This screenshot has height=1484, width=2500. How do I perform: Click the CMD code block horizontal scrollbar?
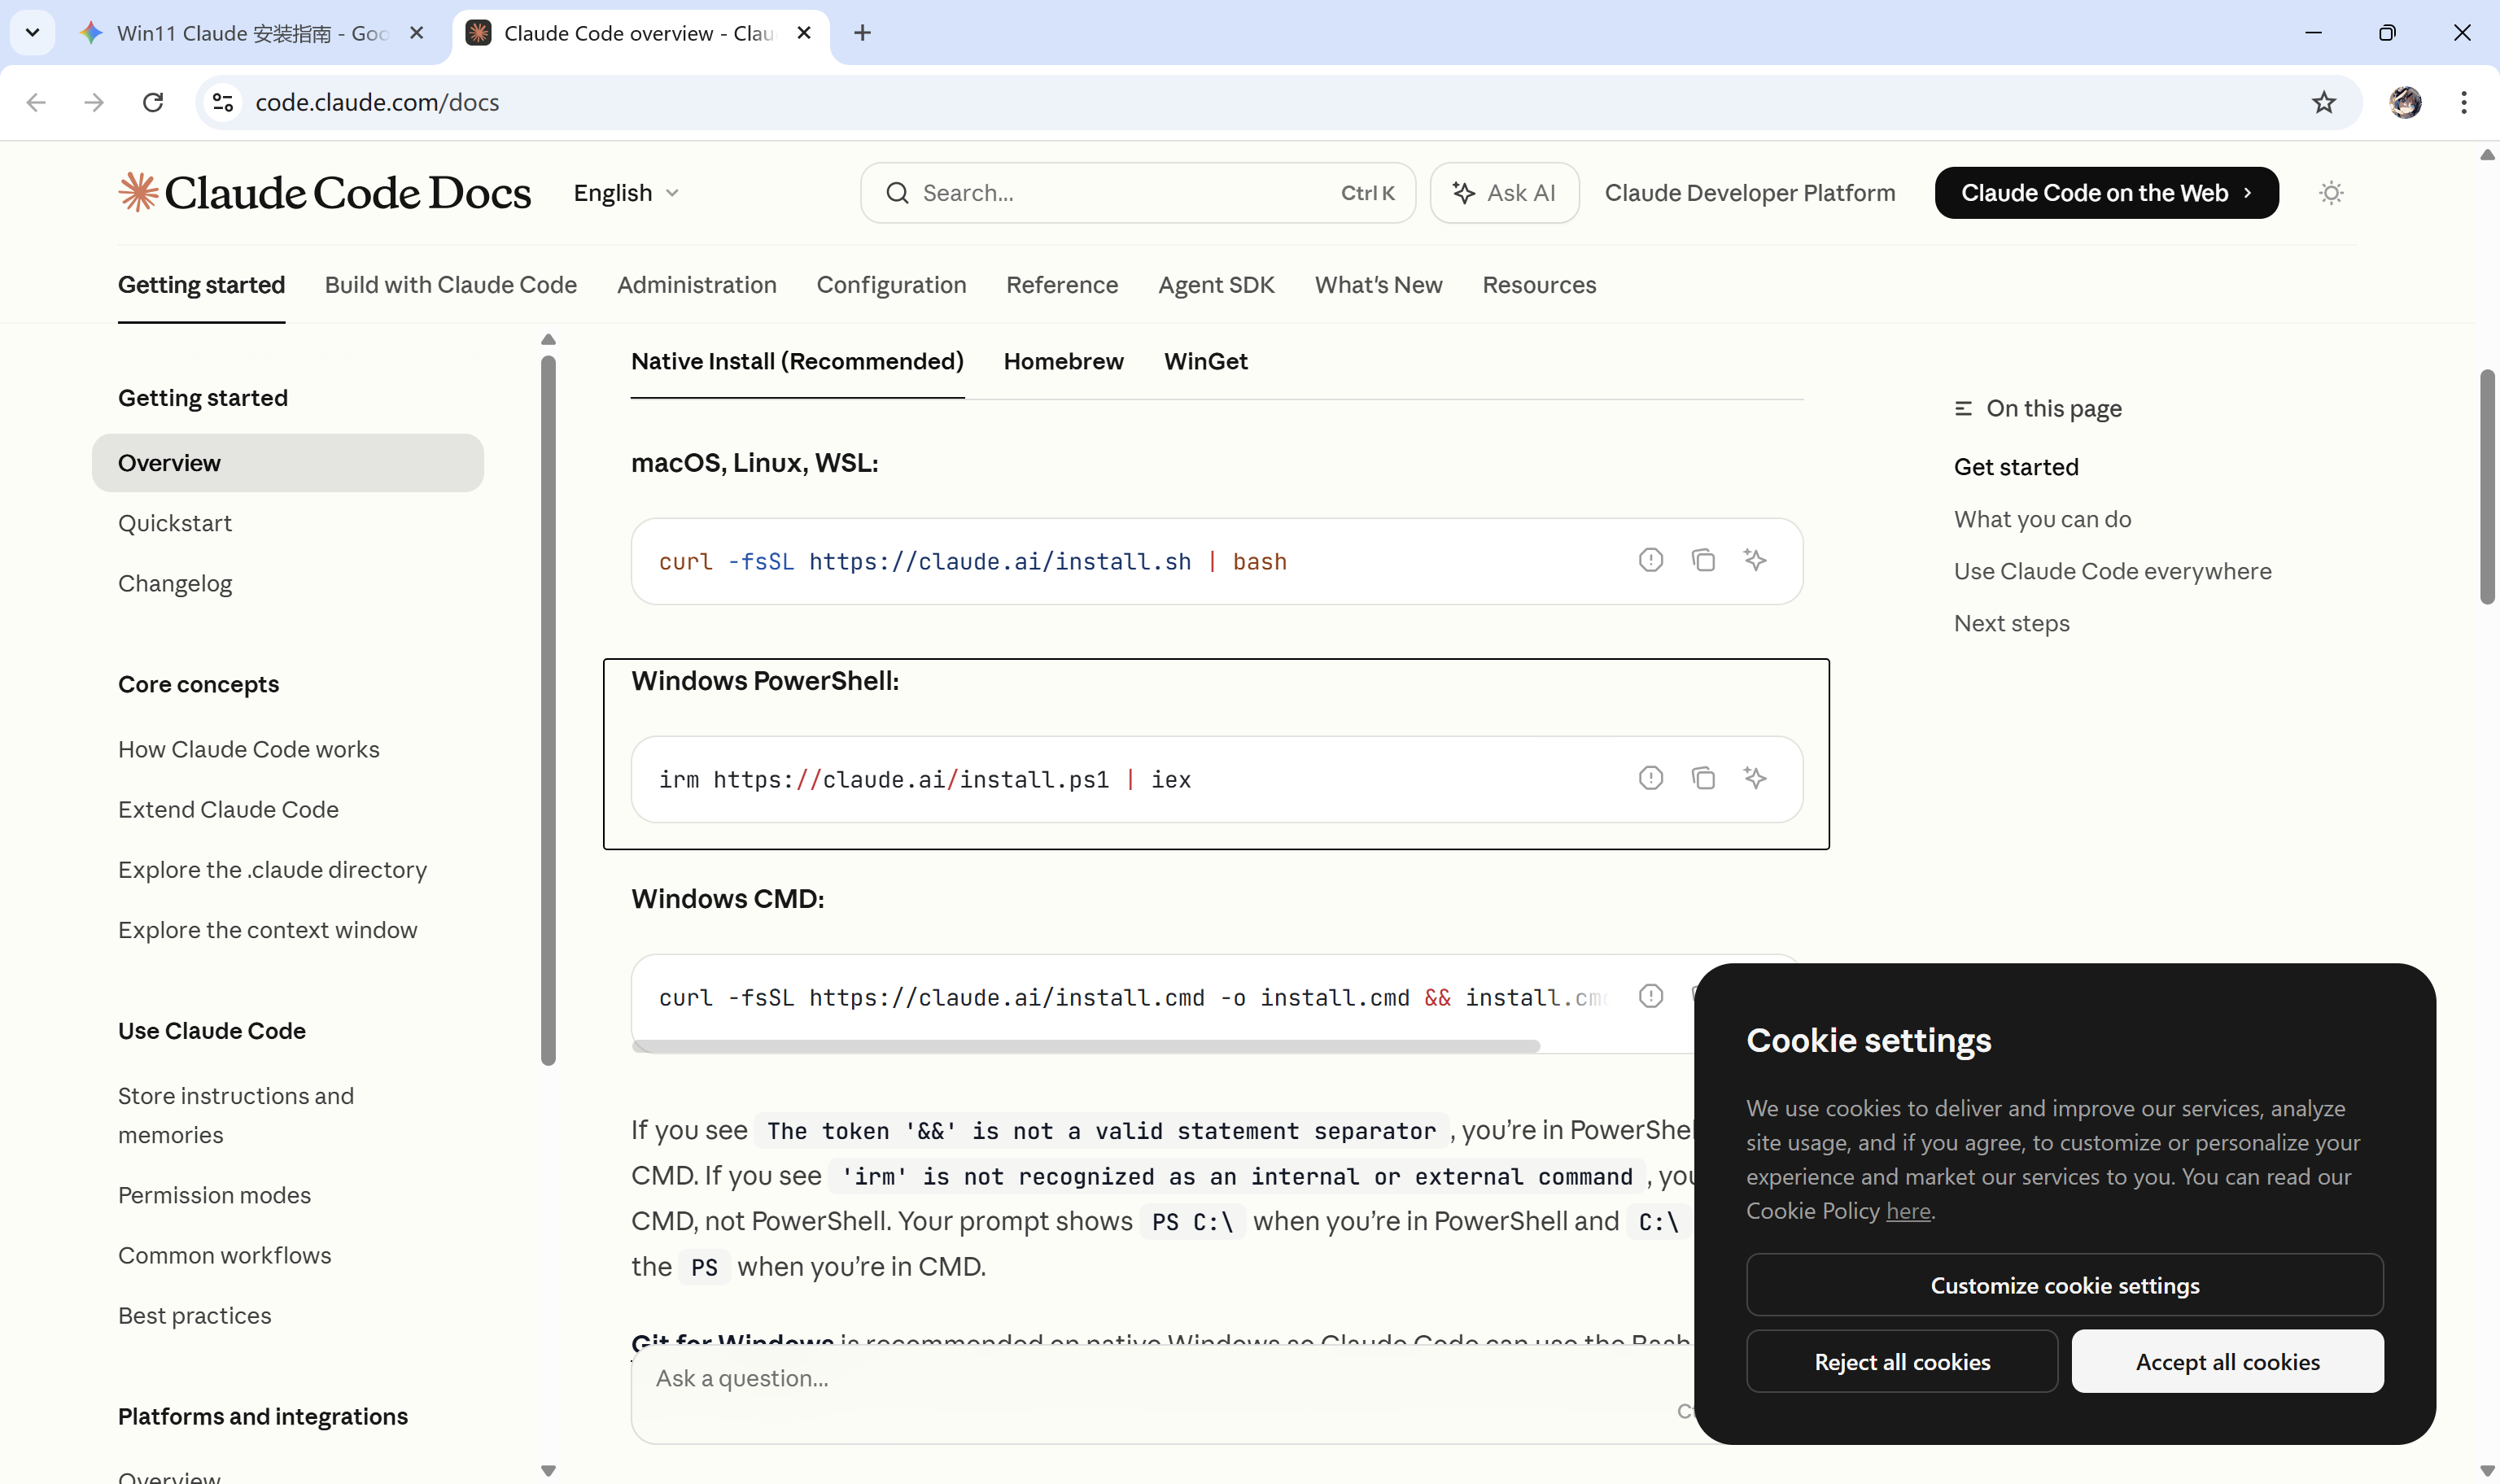[1086, 1046]
